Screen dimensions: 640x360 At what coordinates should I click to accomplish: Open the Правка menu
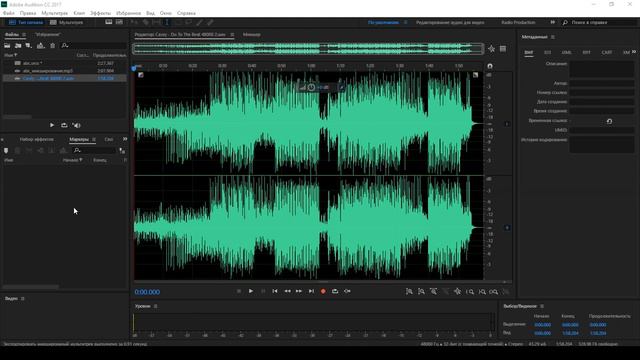(28, 13)
